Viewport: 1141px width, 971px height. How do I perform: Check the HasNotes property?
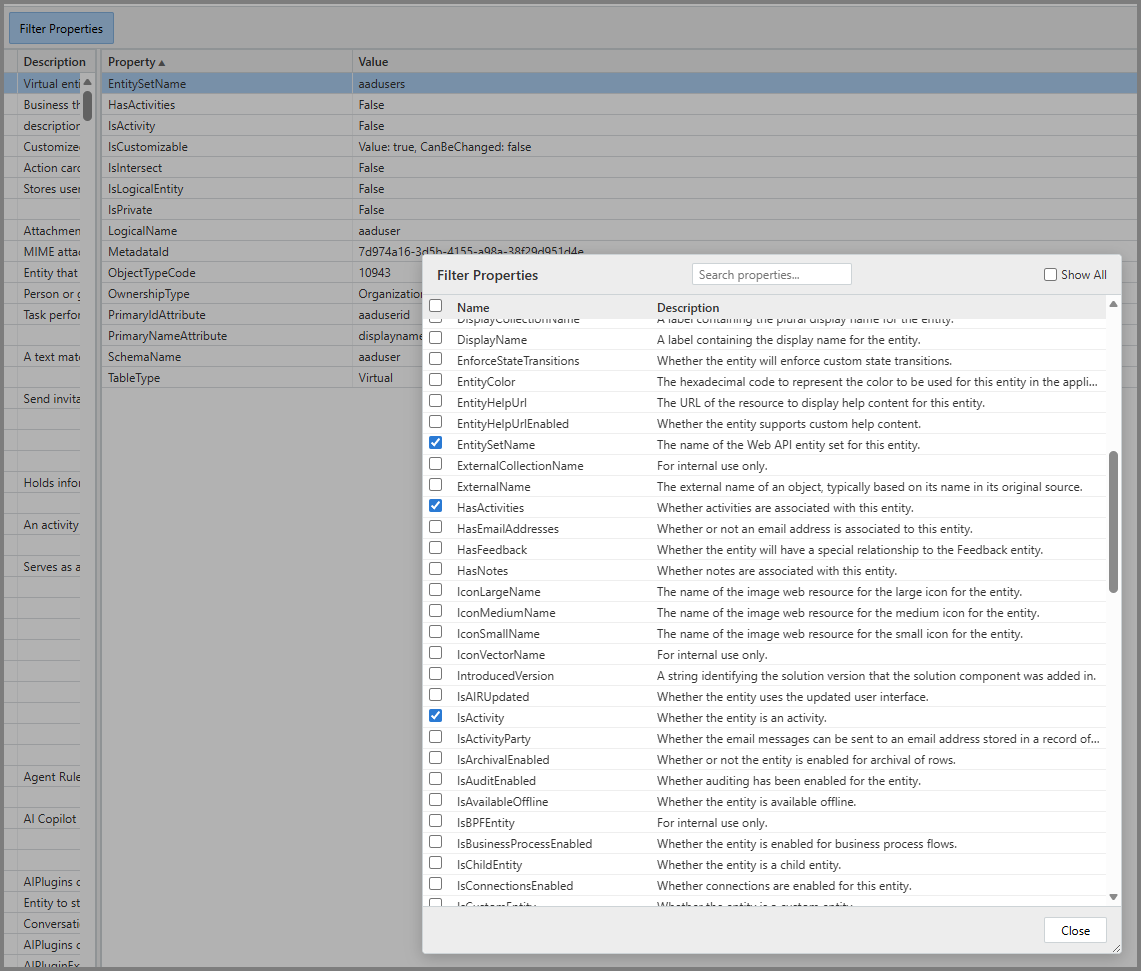pos(435,569)
